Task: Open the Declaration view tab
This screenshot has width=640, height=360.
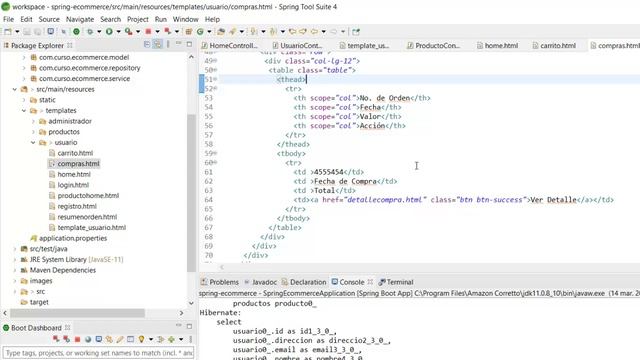Action: 304,282
